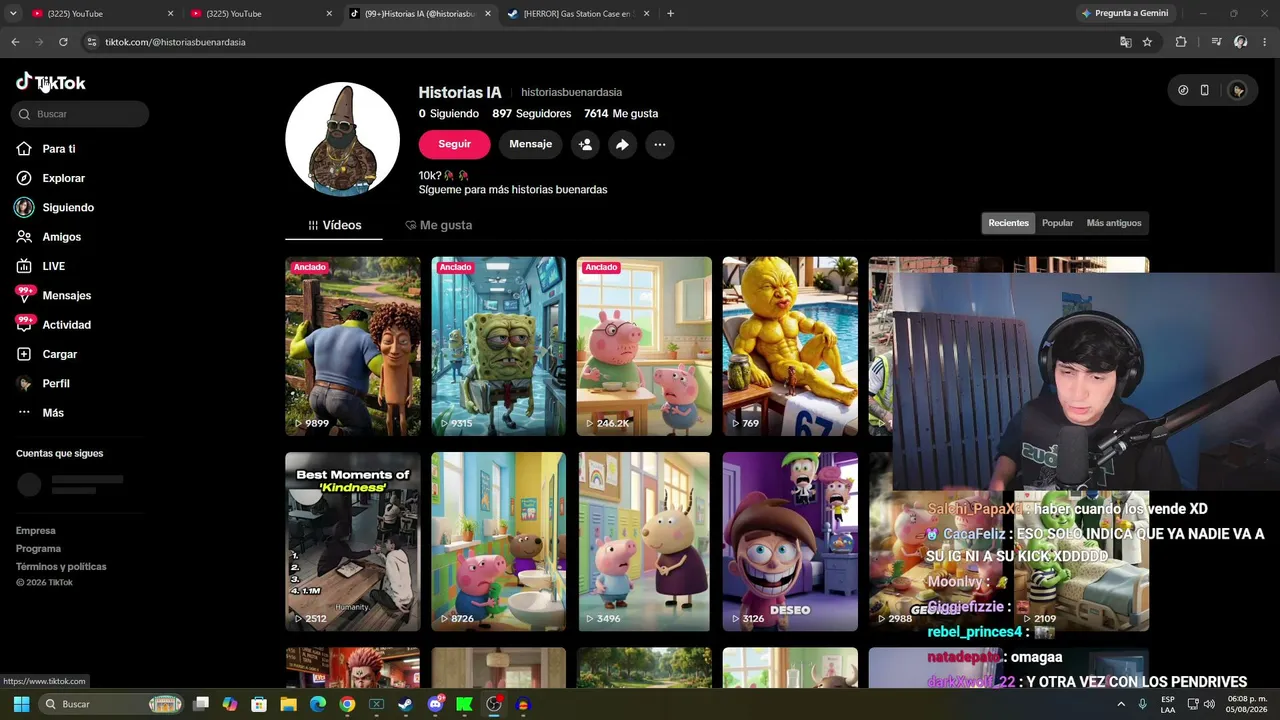Click the Mensaje button

coord(530,144)
